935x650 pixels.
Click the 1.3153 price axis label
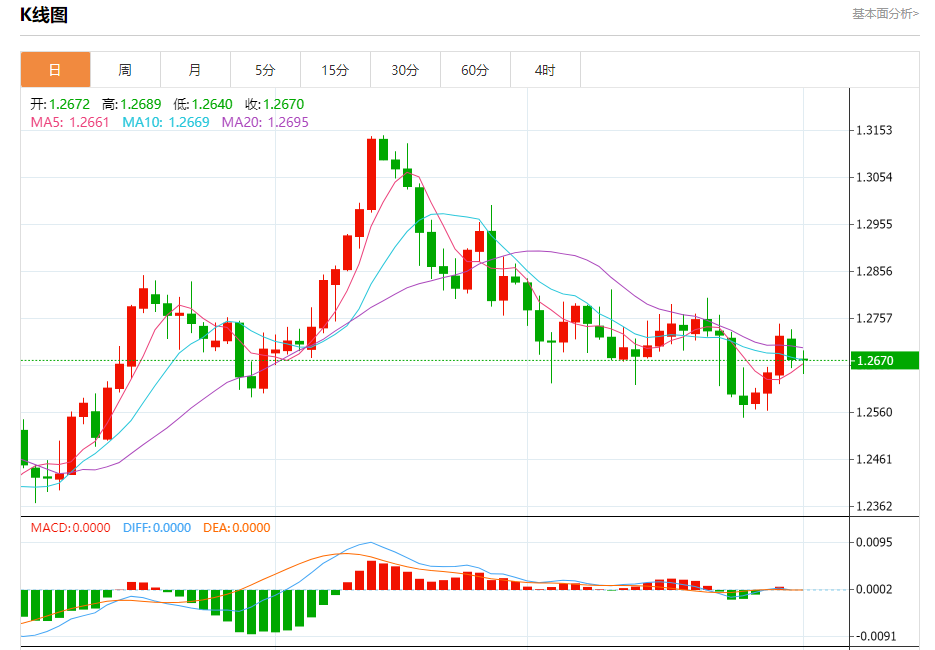tap(874, 131)
